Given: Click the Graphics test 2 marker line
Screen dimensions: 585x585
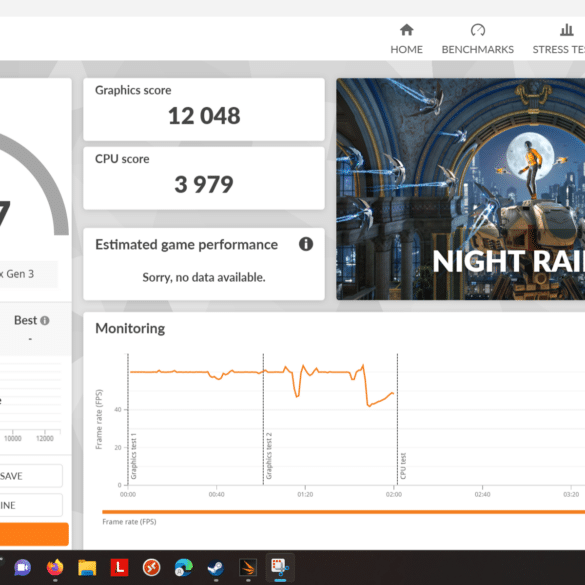Looking at the screenshot, I should coord(263,419).
